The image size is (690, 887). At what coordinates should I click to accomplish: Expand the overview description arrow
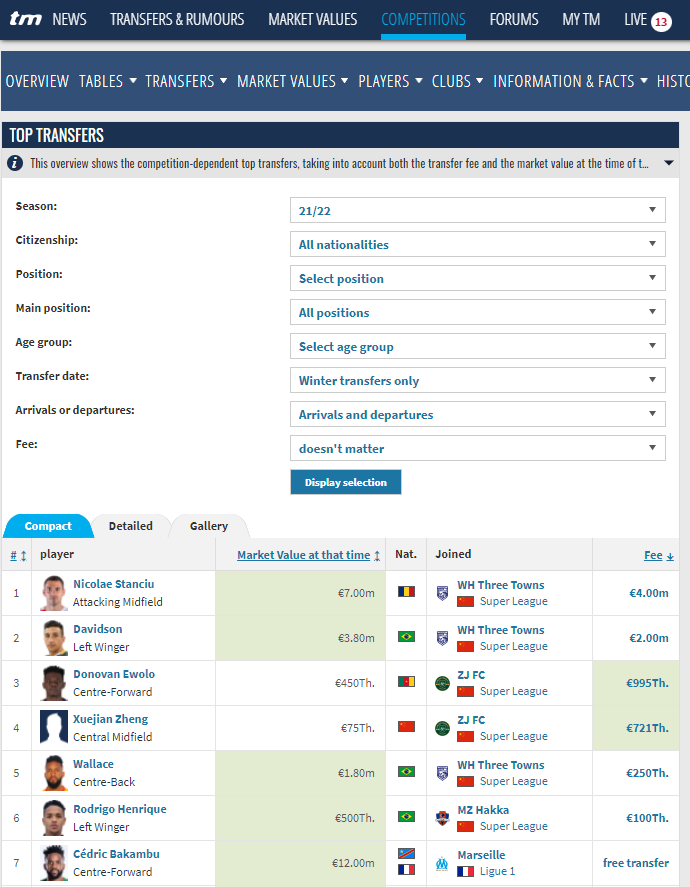click(x=669, y=163)
